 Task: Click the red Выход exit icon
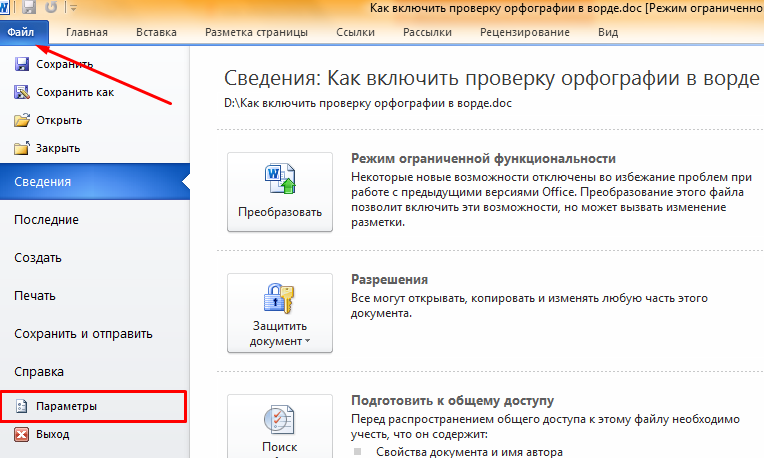tap(21, 434)
